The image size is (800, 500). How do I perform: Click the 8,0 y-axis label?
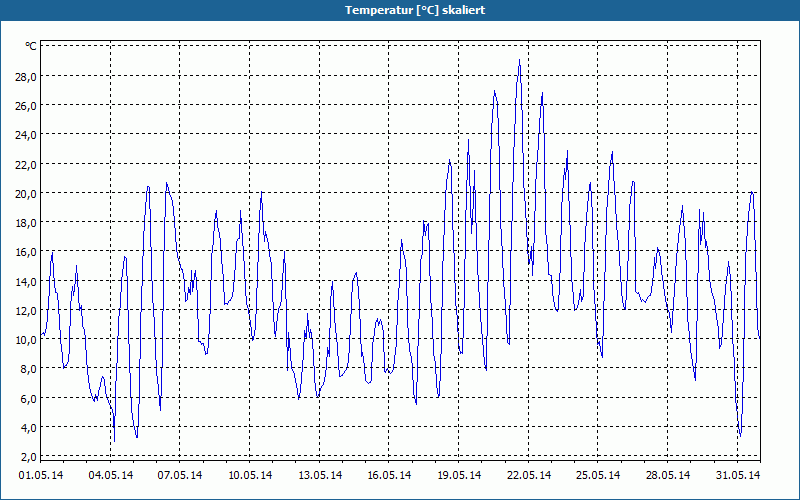tap(29, 368)
